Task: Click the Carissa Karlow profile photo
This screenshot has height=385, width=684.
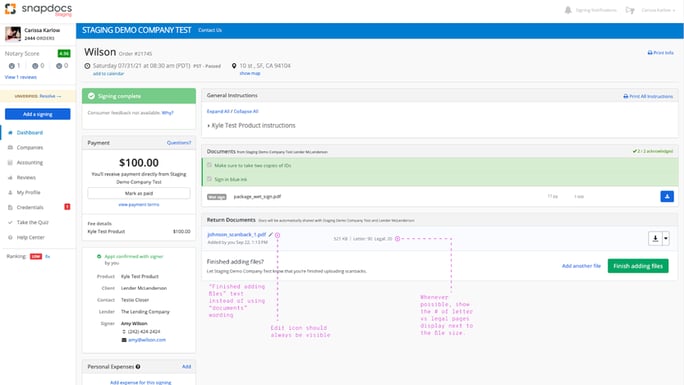Action: (x=13, y=34)
